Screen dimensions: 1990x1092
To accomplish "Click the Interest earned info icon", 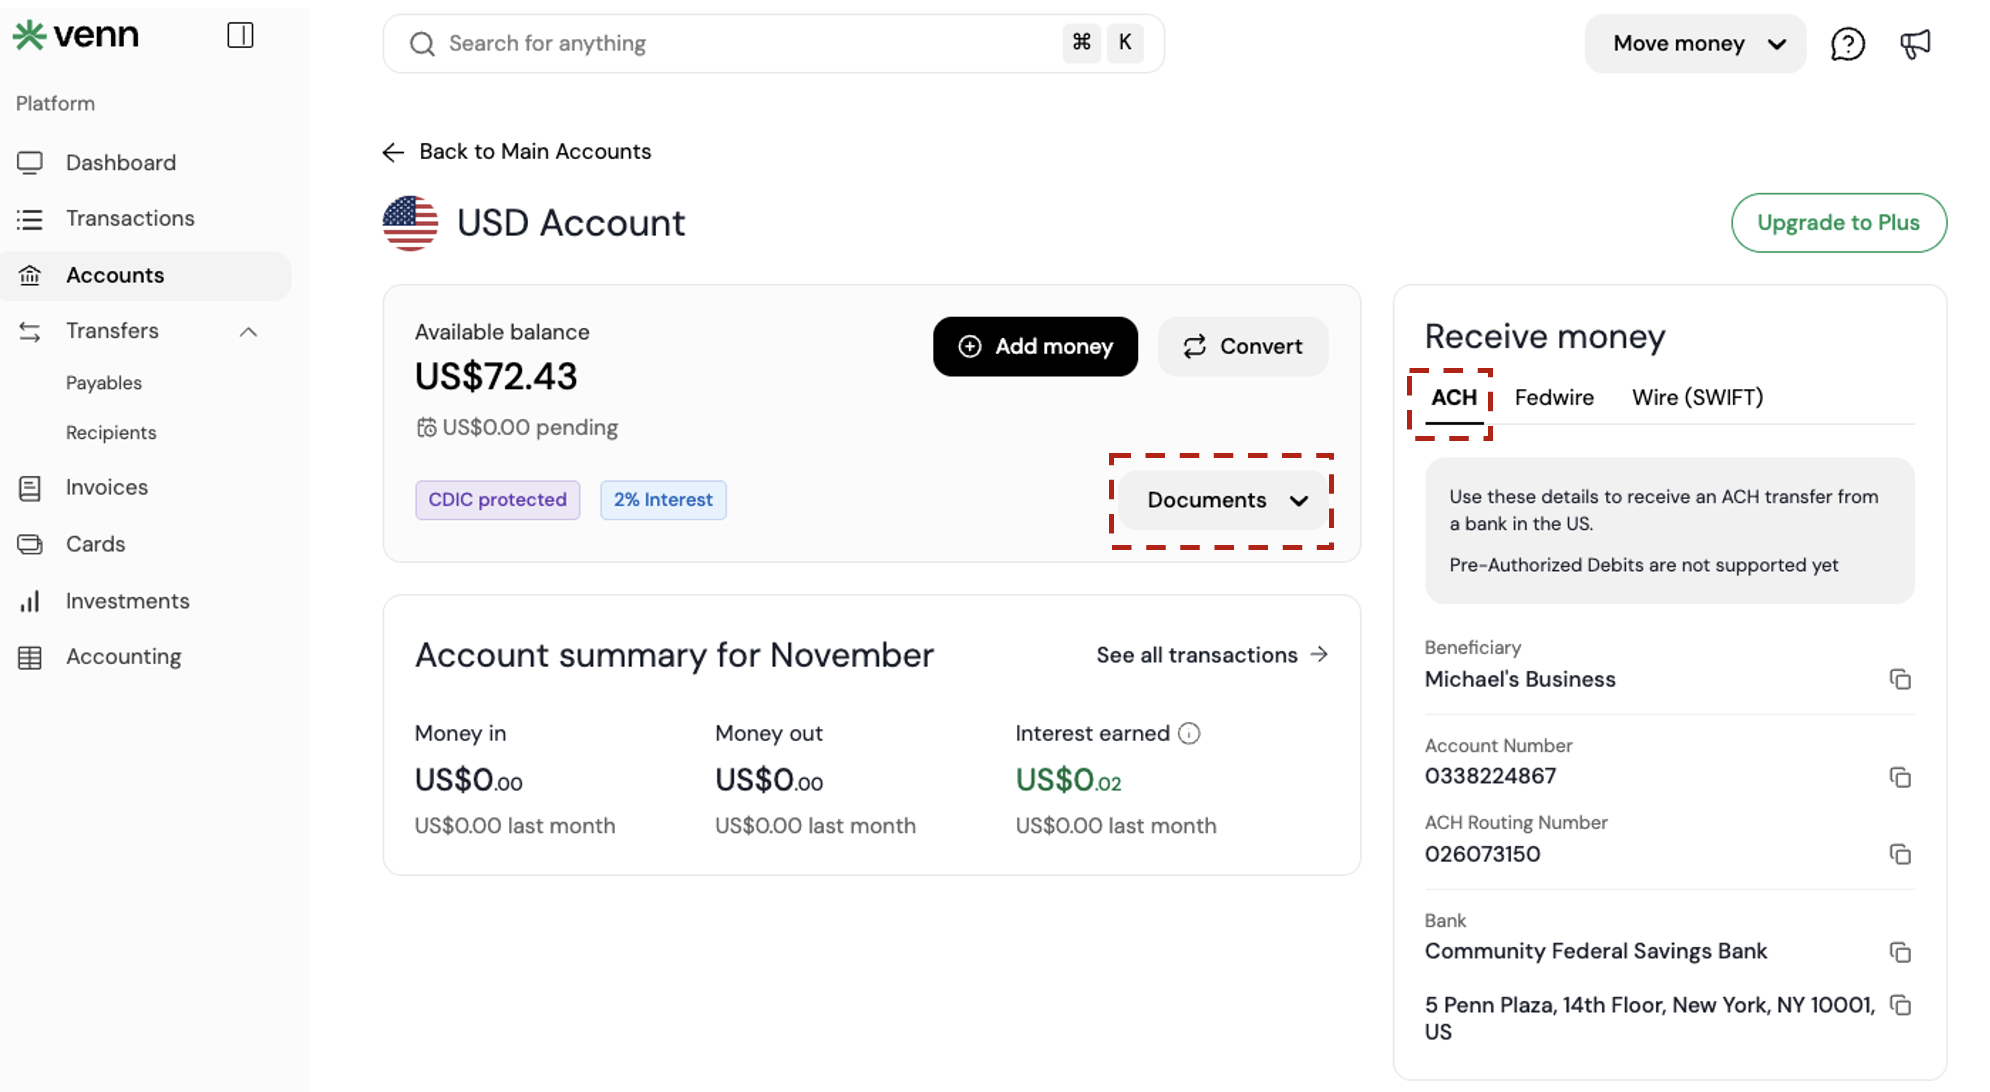I will point(1189,734).
